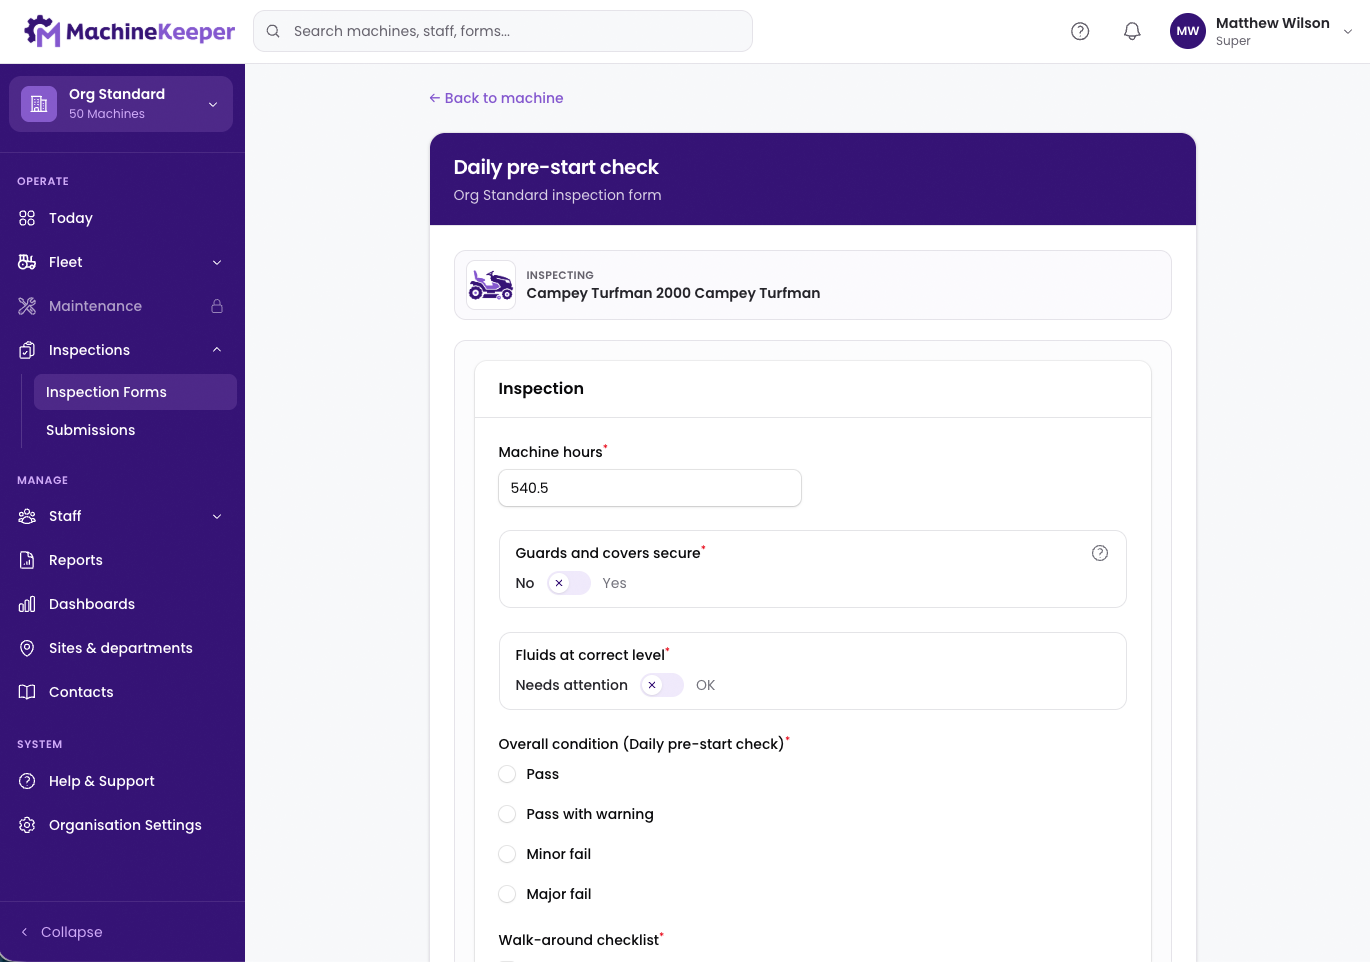
Task: Click the Yes label for guards
Action: click(x=614, y=583)
